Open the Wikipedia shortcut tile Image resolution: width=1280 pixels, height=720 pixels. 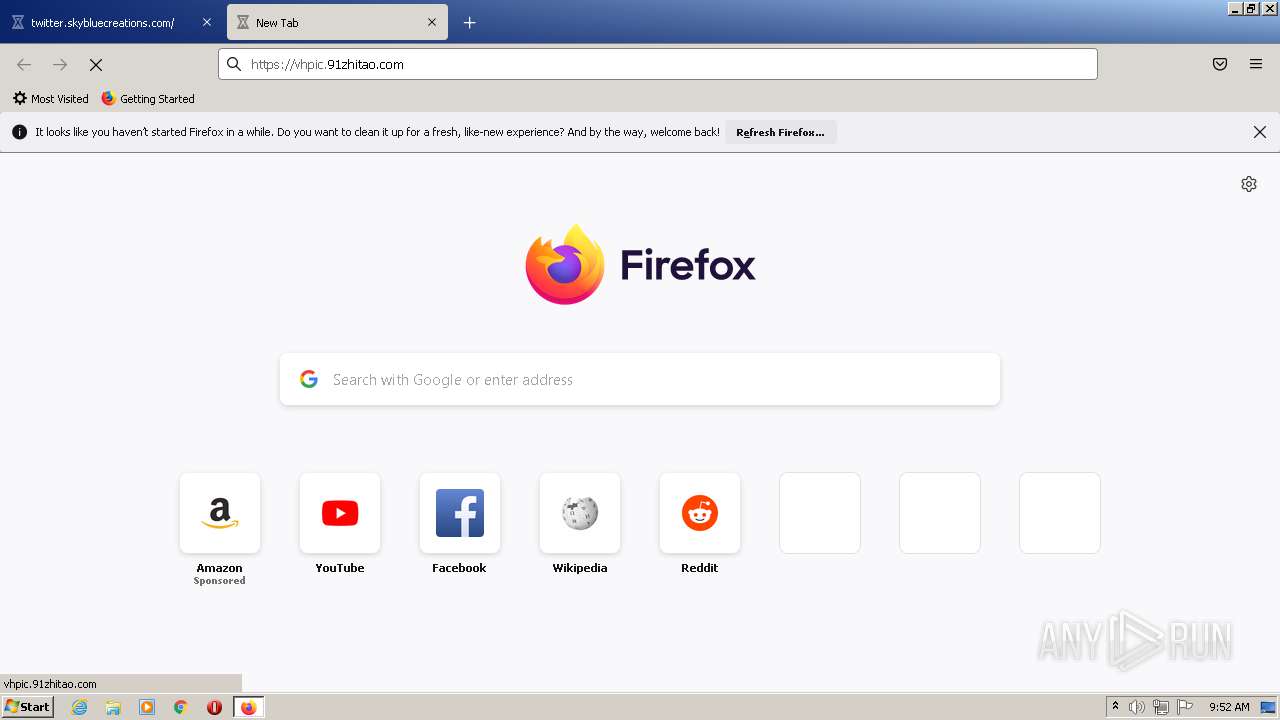(x=580, y=513)
